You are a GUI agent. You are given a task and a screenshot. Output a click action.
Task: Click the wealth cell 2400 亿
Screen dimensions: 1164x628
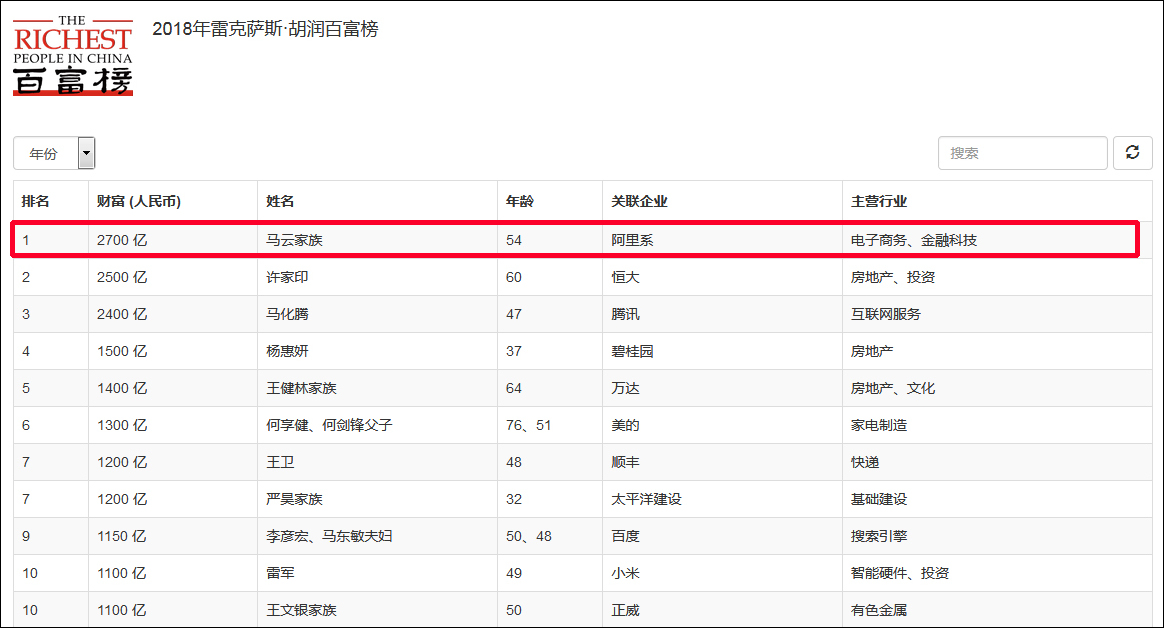122,314
